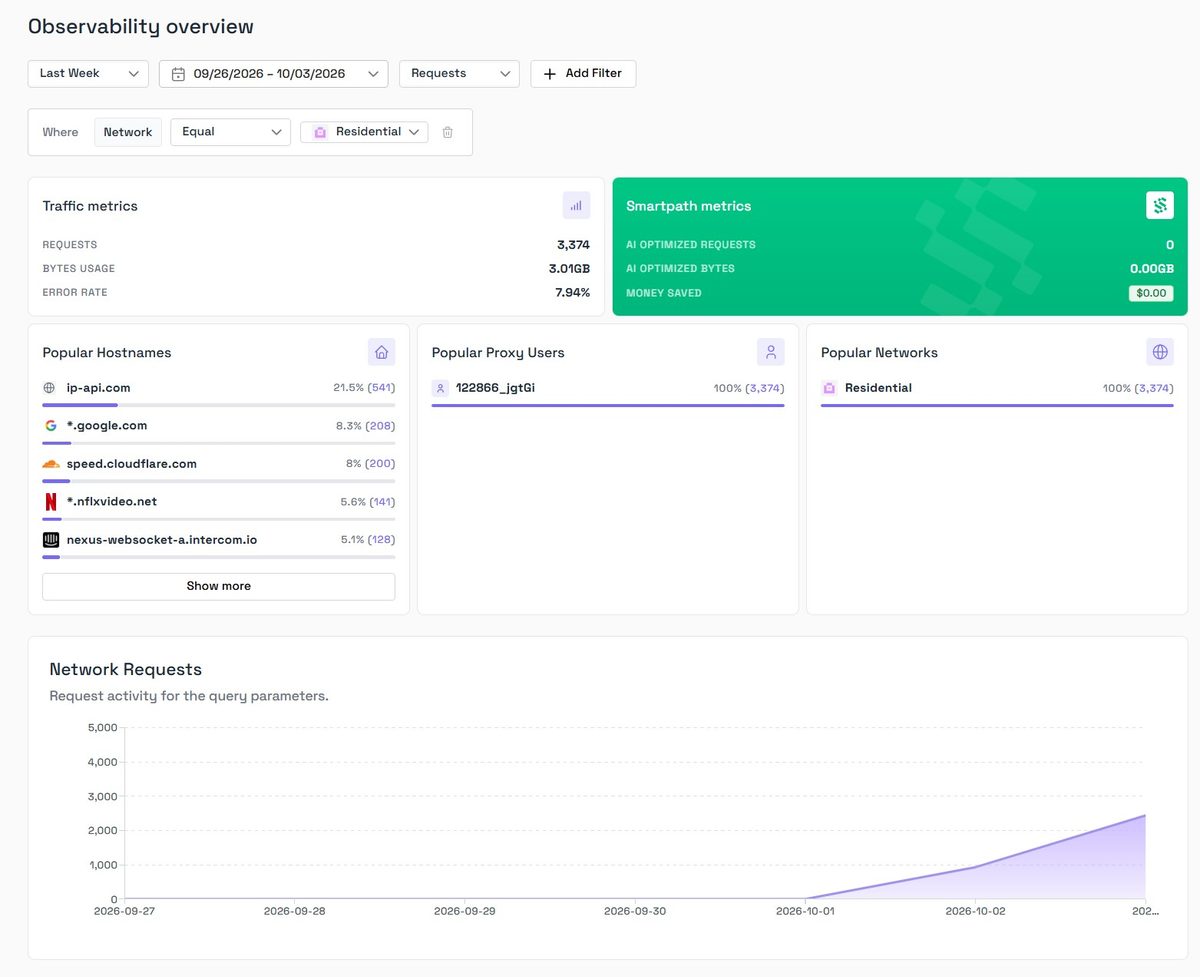1200x977 pixels.
Task: Click the Network field in the filter row
Action: [128, 132]
